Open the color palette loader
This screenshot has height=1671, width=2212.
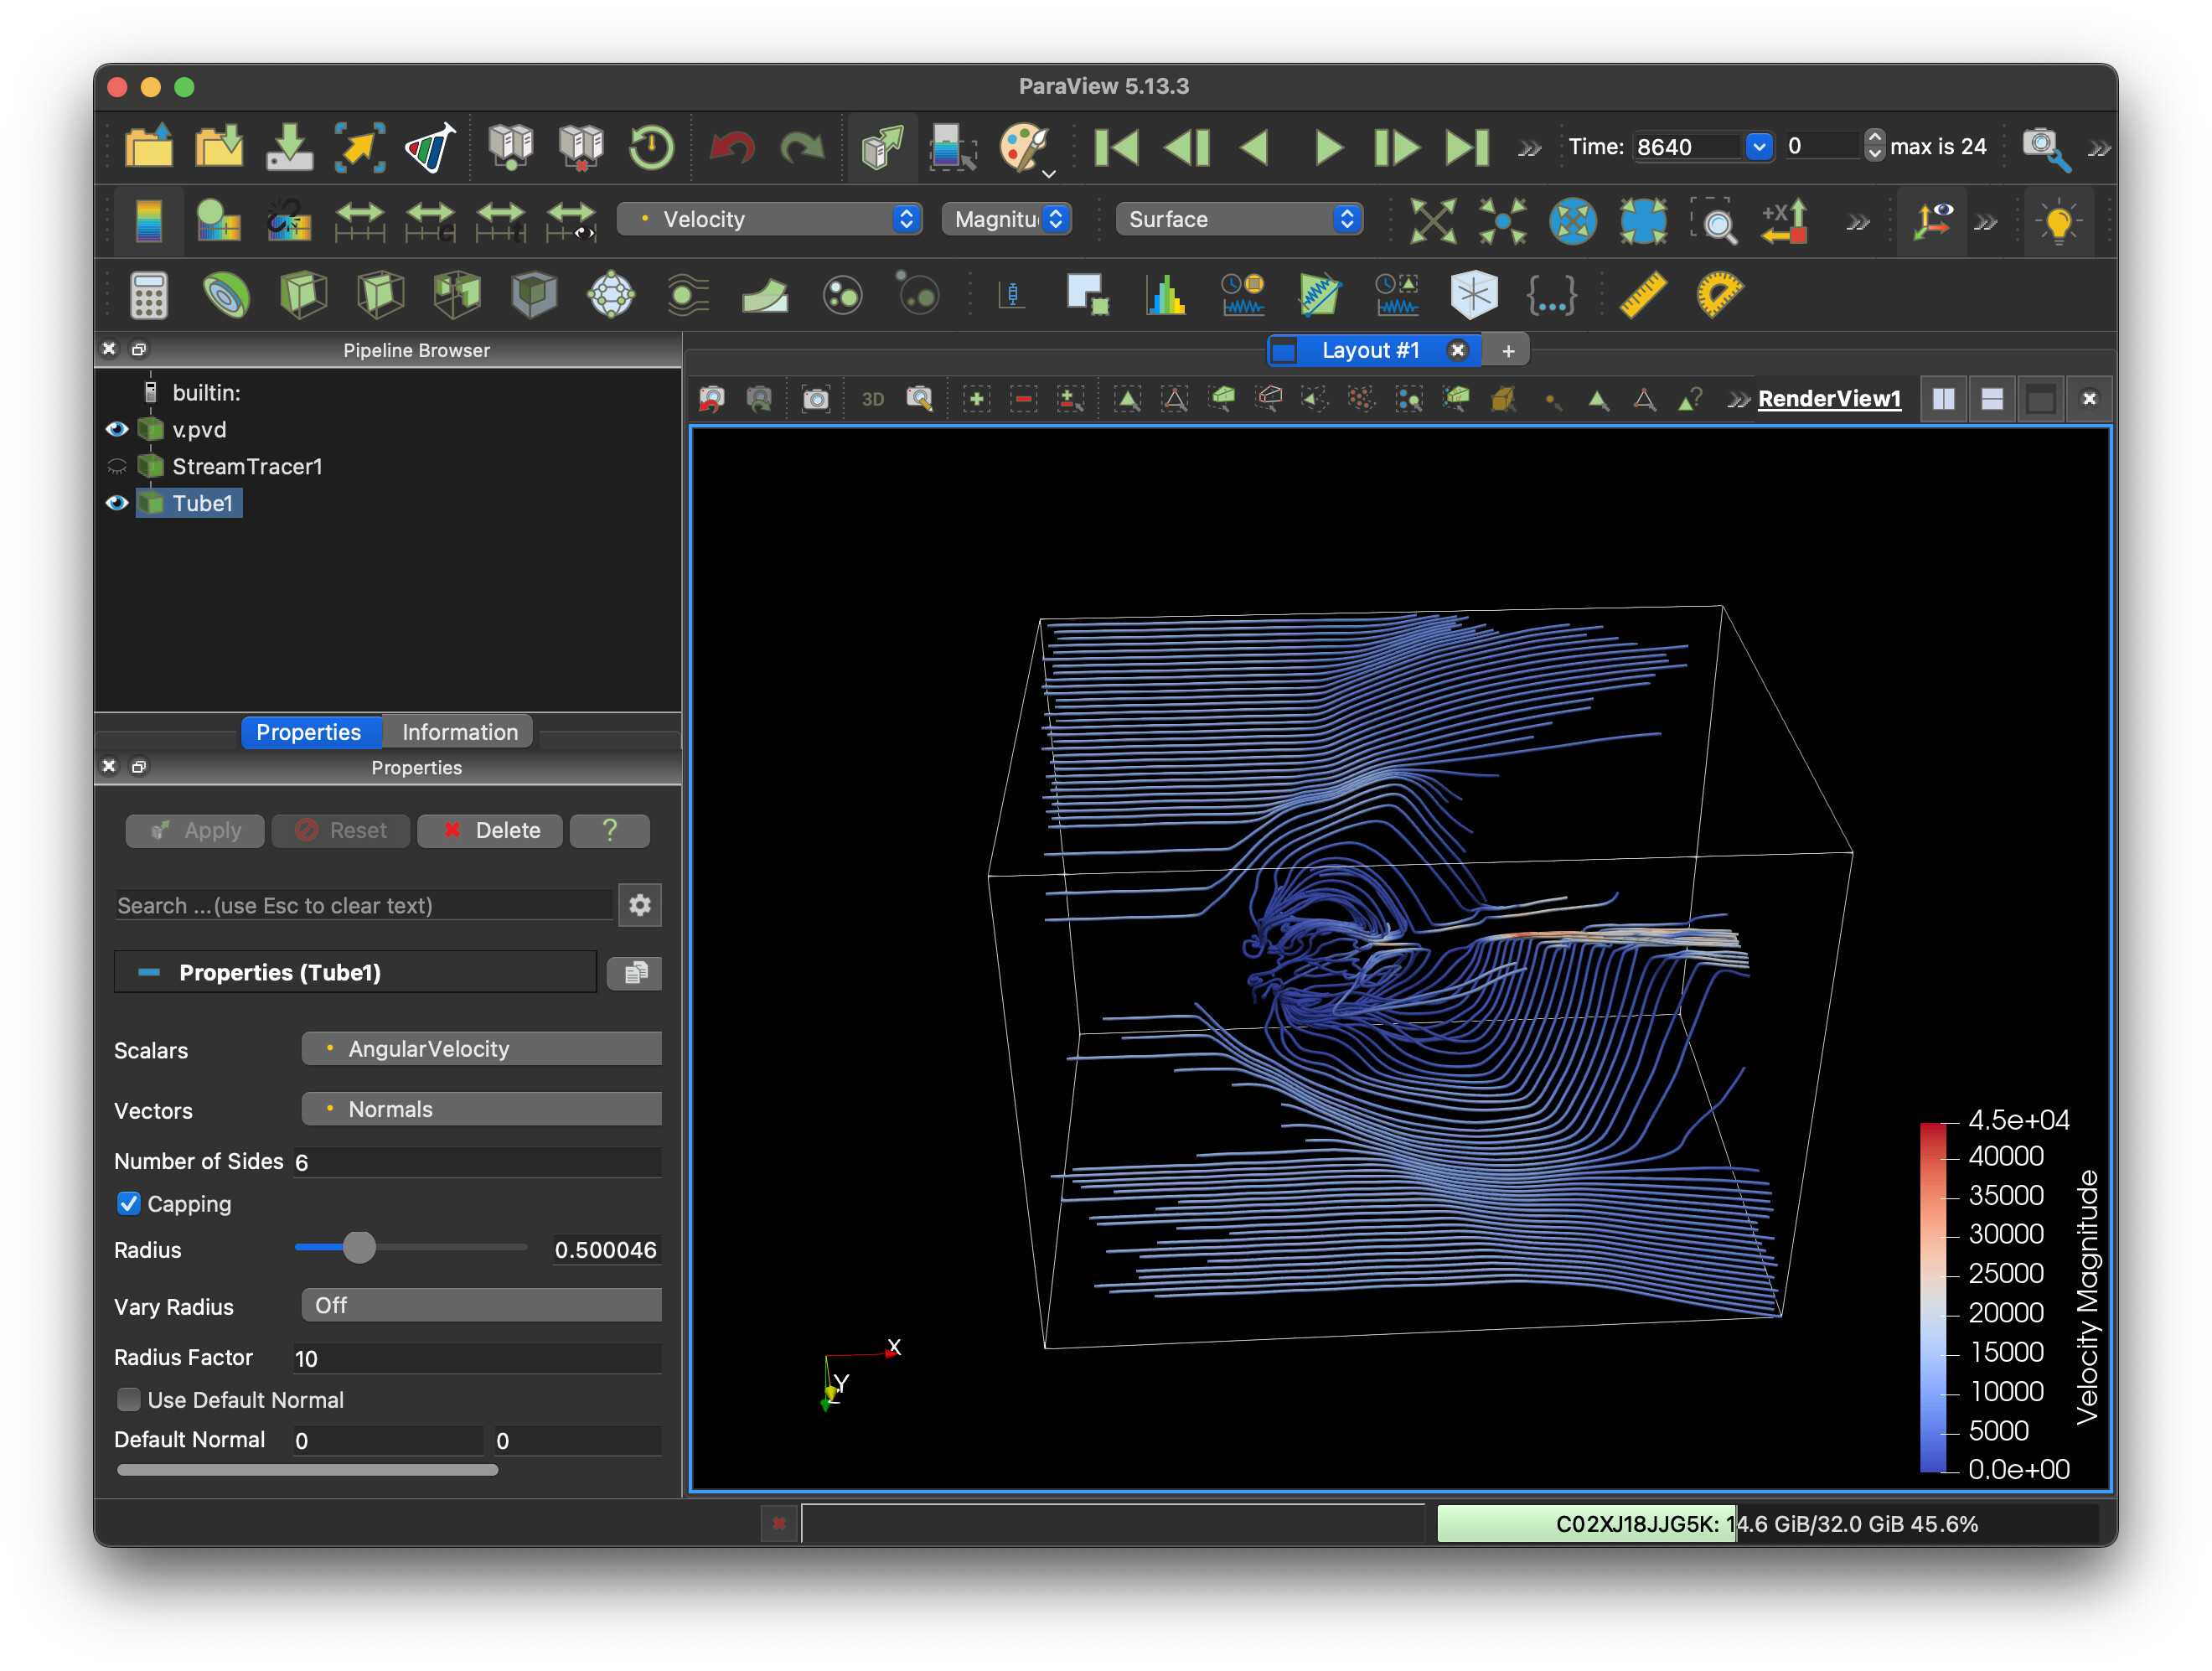tap(1025, 148)
